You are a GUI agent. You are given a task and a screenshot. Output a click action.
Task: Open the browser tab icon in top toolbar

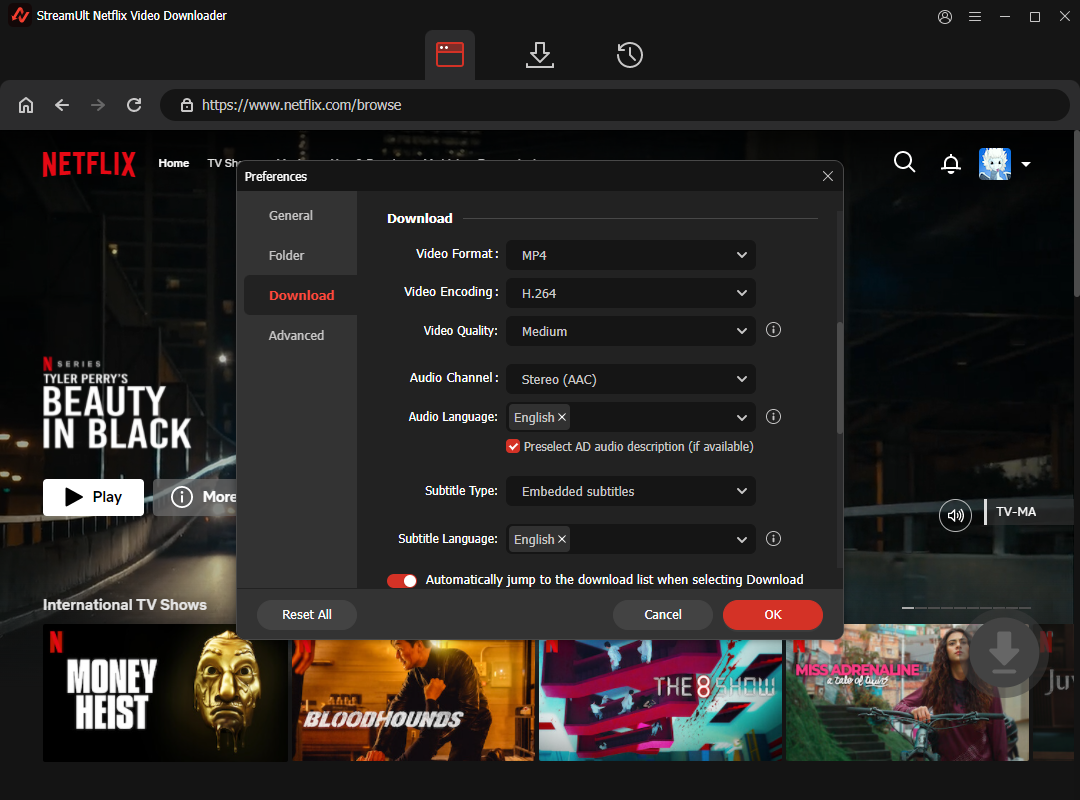(450, 54)
